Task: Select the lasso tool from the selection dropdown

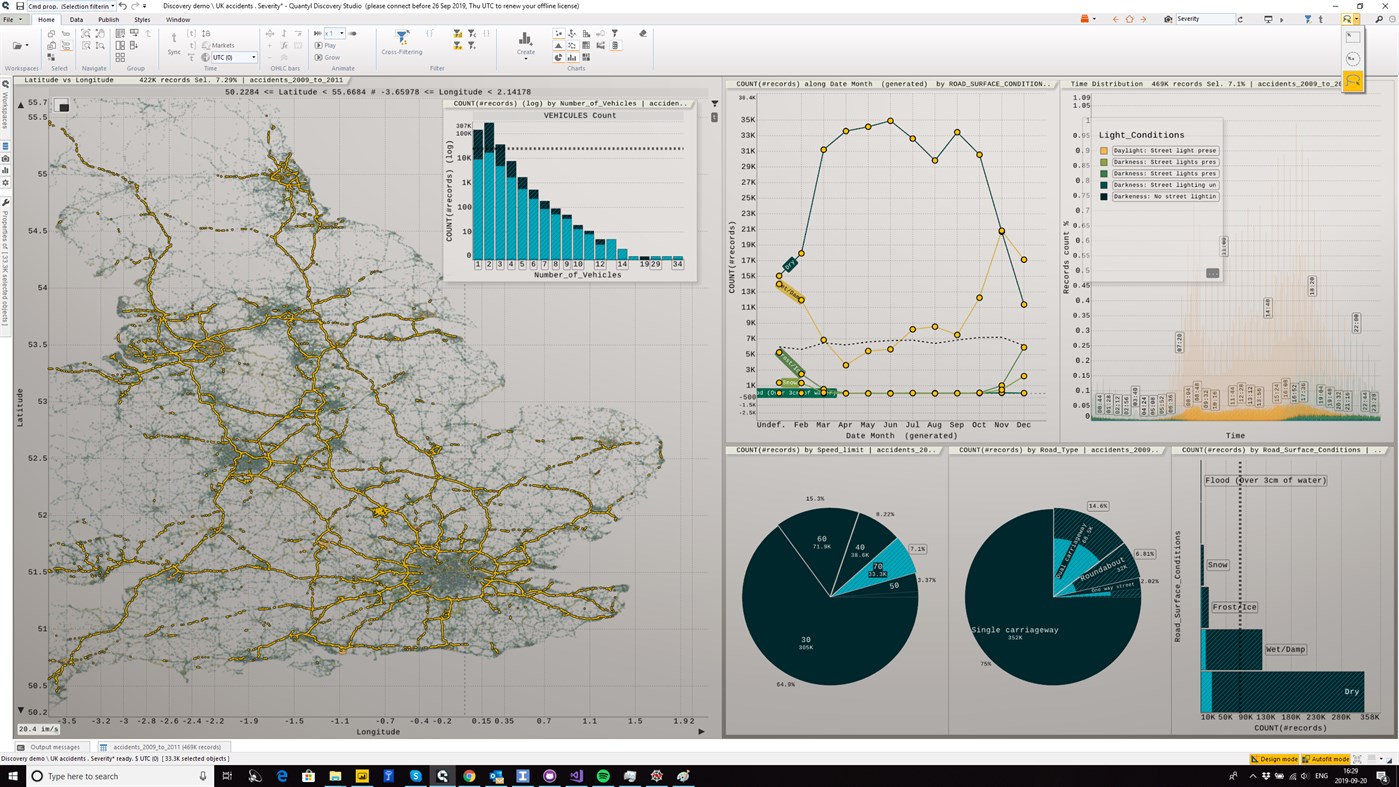Action: coord(64,46)
